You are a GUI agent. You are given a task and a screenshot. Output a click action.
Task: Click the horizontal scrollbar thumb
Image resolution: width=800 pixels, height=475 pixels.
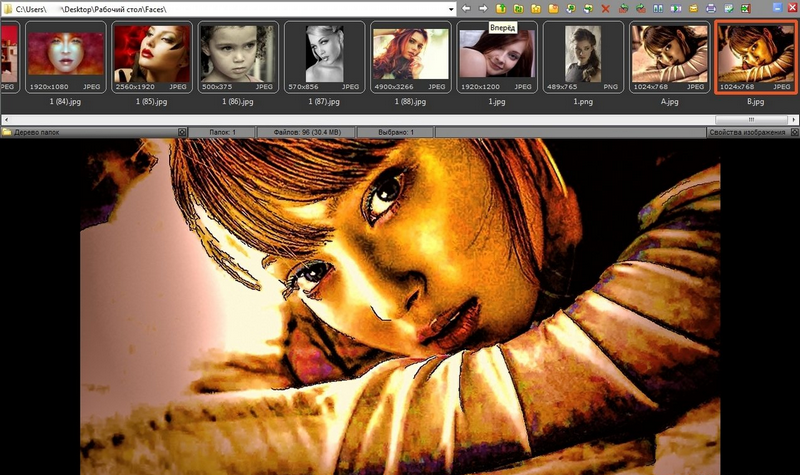(x=751, y=120)
